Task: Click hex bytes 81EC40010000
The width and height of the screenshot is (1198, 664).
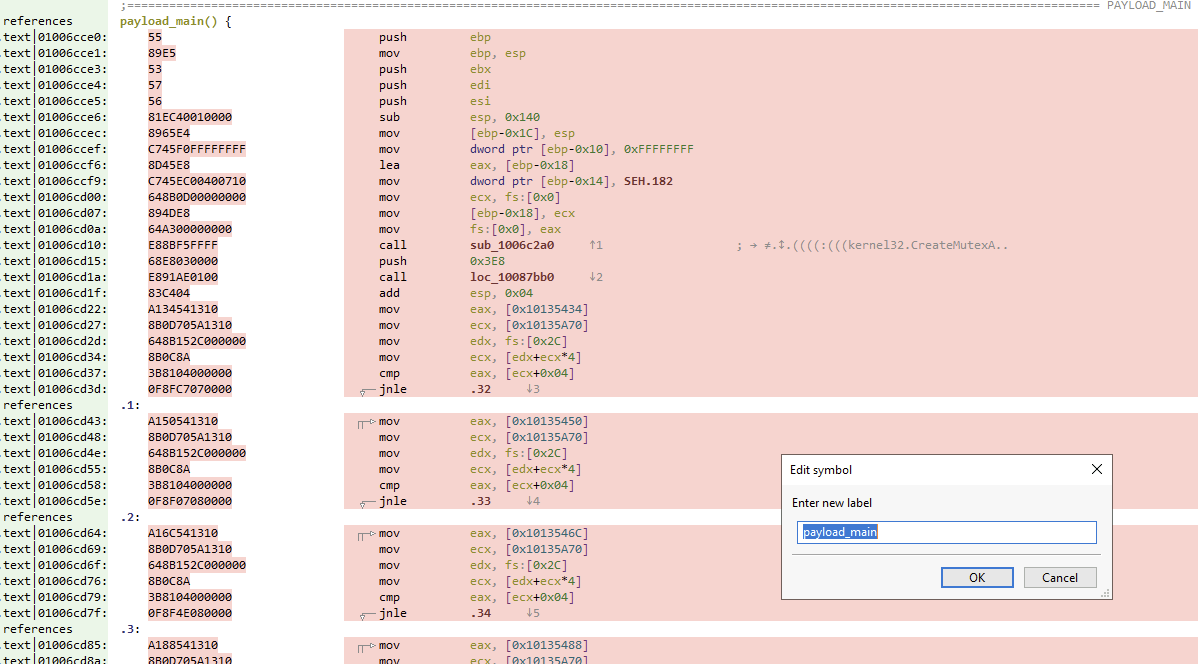Action: [x=189, y=117]
